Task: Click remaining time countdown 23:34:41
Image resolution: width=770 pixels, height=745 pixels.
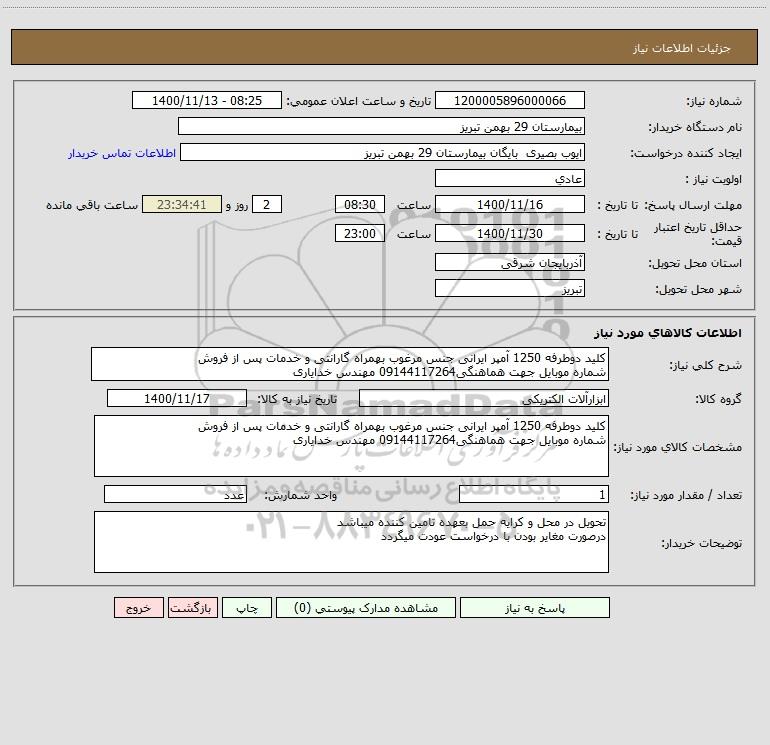Action: [x=182, y=204]
